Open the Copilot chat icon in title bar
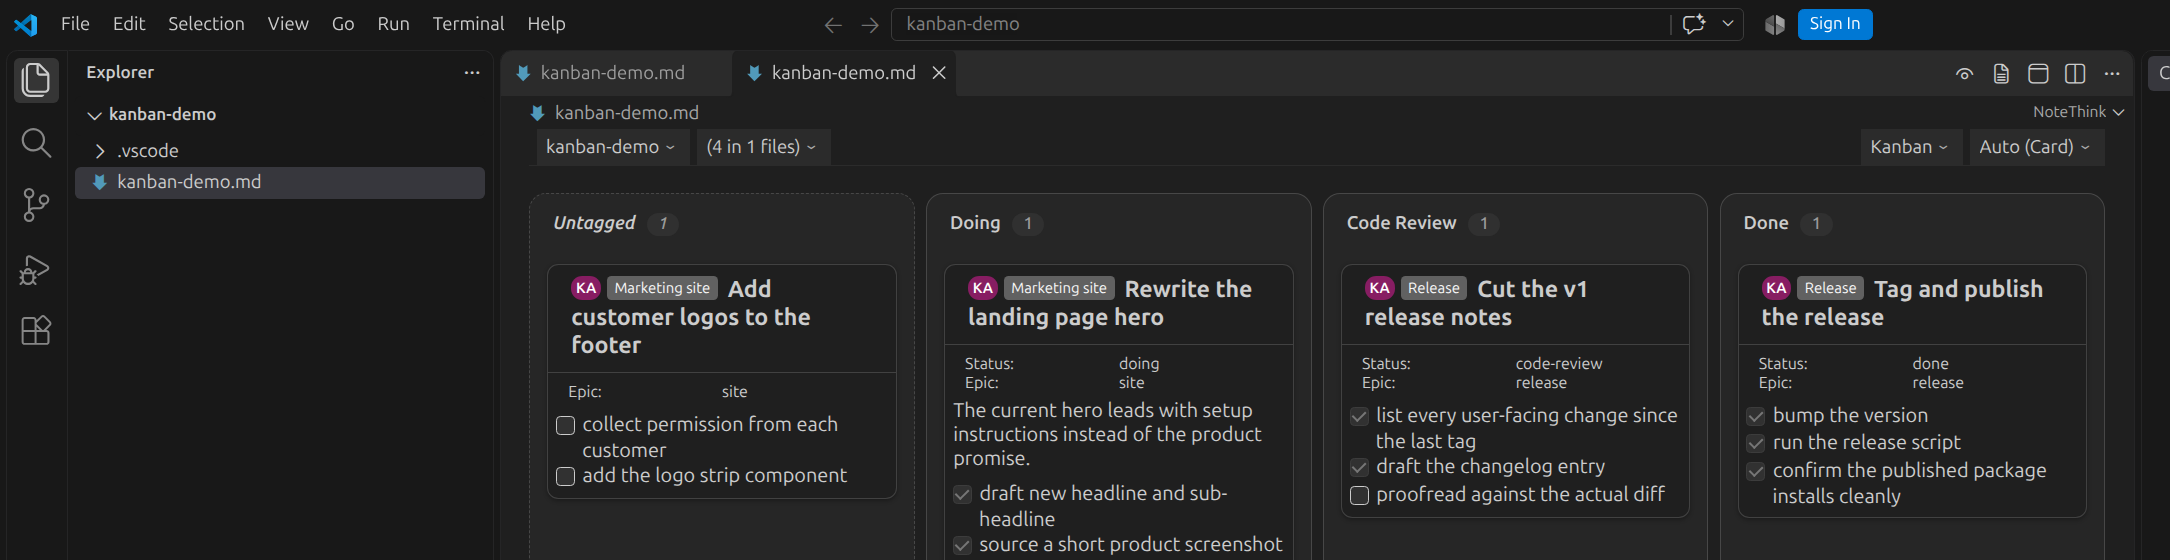The image size is (2170, 560). pos(1694,24)
